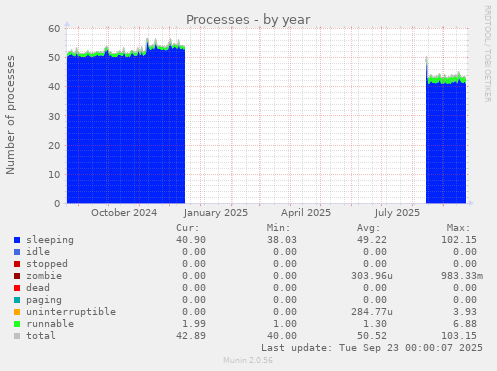The width and height of the screenshot is (497, 371).
Task: Click the y-axis tick label 50
Action: coord(54,58)
